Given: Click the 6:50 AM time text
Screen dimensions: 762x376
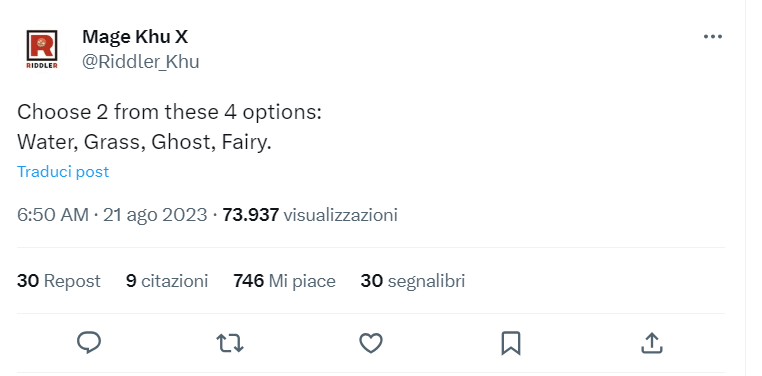Looking at the screenshot, I should click(x=52, y=215).
